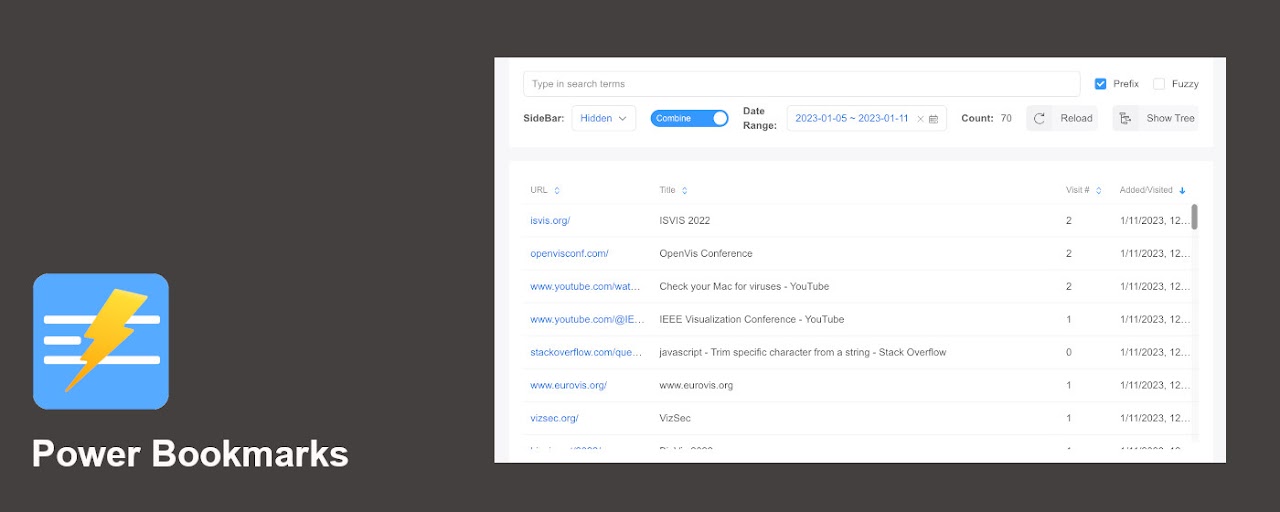Viewport: 1280px width, 512px height.
Task: Sort by Visit # column
Action: 1084,190
